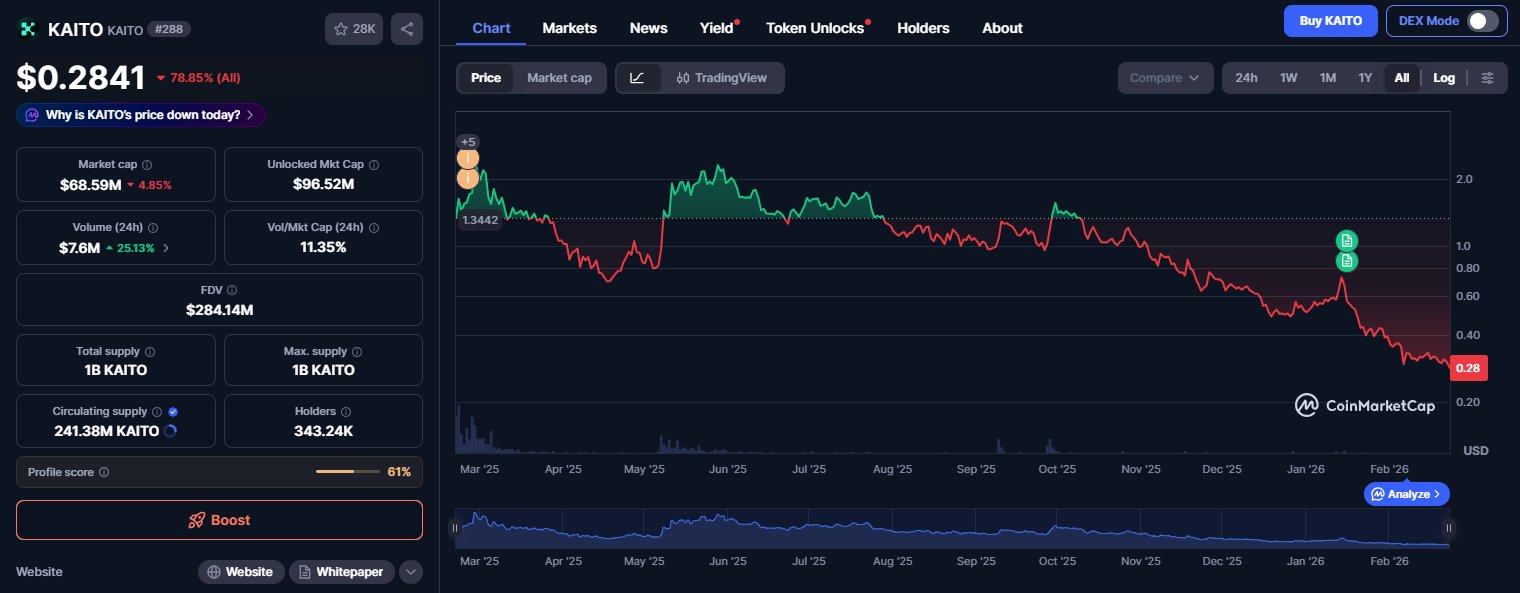This screenshot has height=593, width=1520.
Task: Add KAITO to watchlist with star button
Action: [x=353, y=29]
